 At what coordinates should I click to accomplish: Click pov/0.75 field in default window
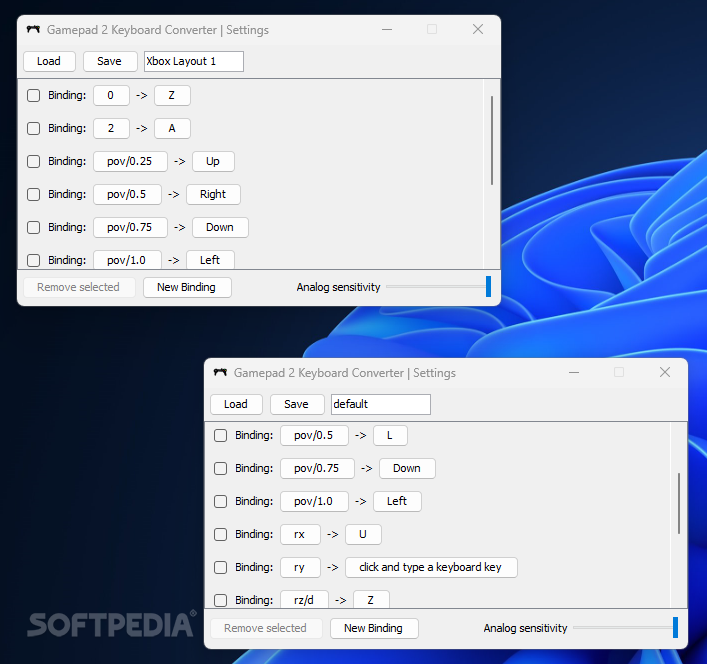(x=317, y=468)
